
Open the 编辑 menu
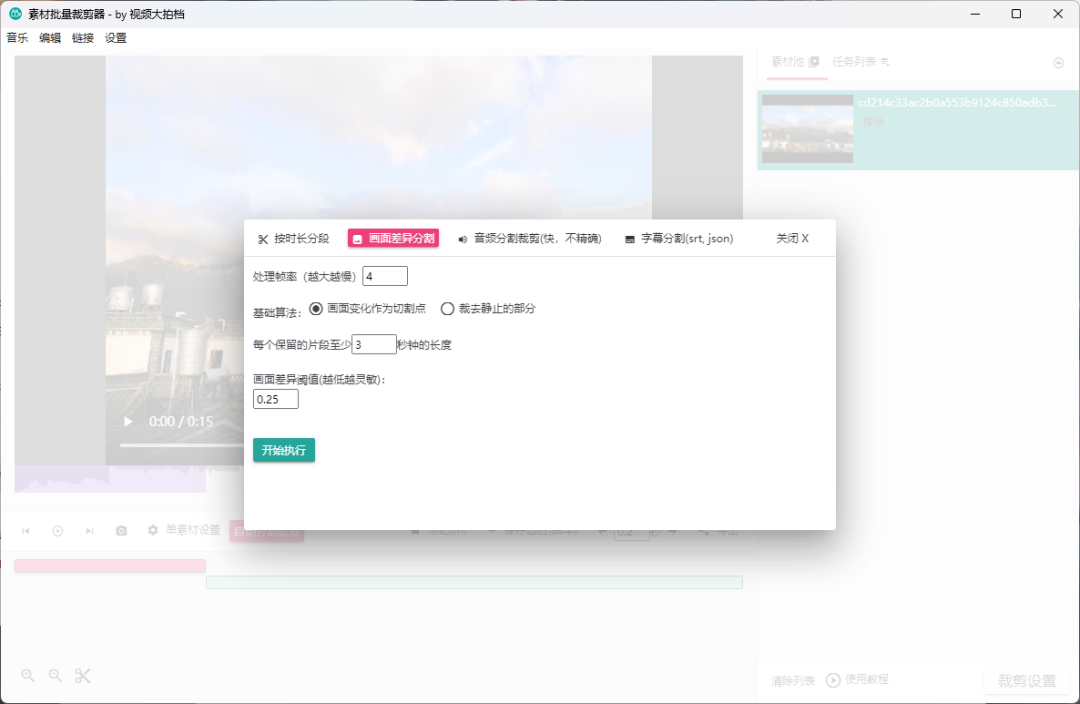coord(50,38)
